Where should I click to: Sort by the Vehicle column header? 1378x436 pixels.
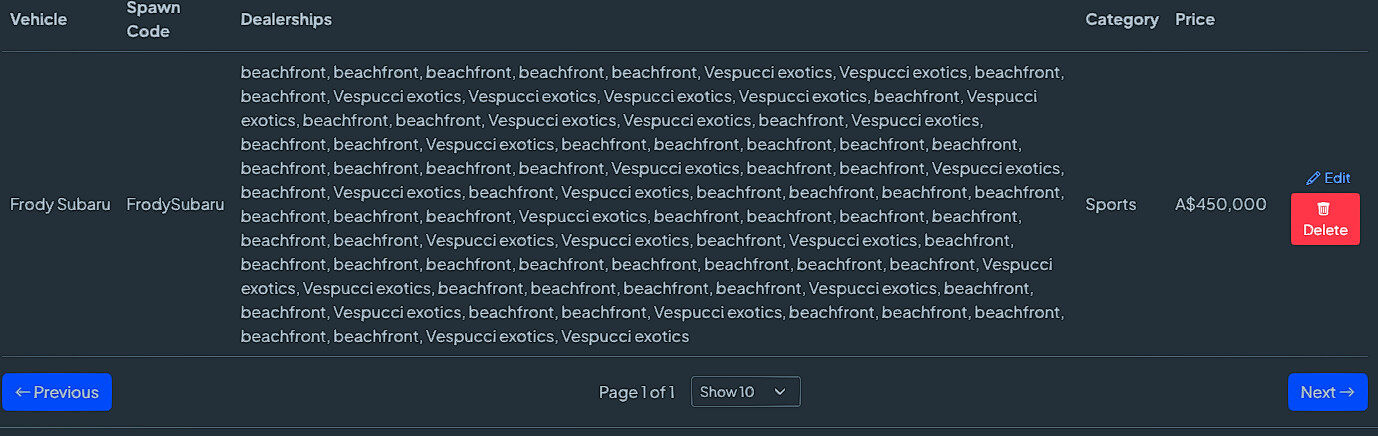(x=39, y=19)
